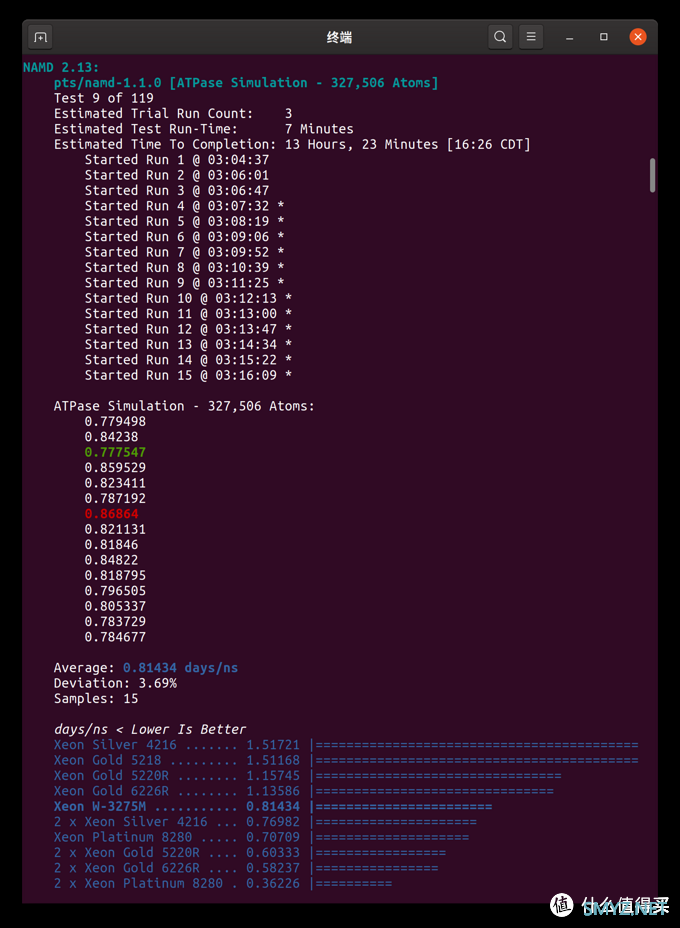Close the terminal window
The height and width of the screenshot is (928, 680).
[638, 37]
